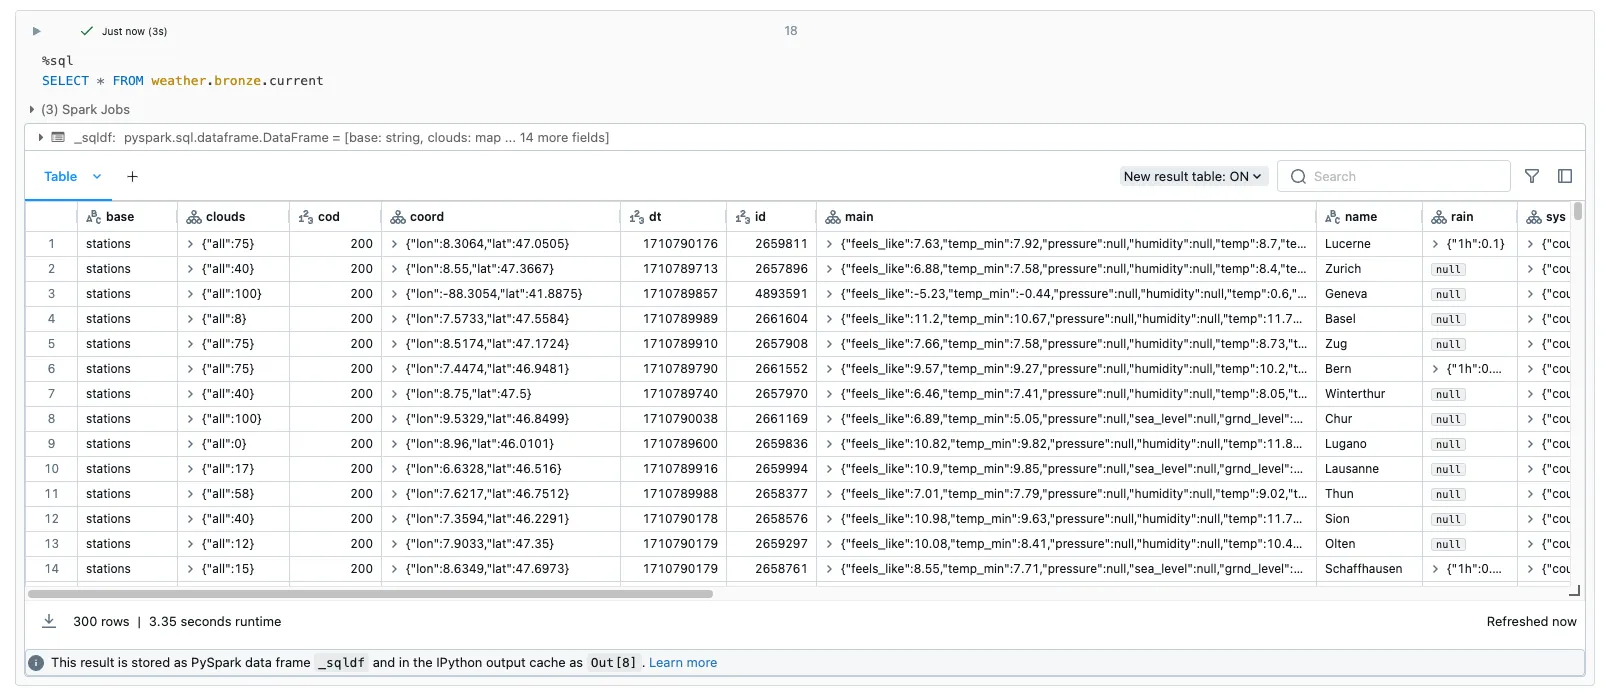
Task: Click the run cell play icon
Action: click(37, 31)
